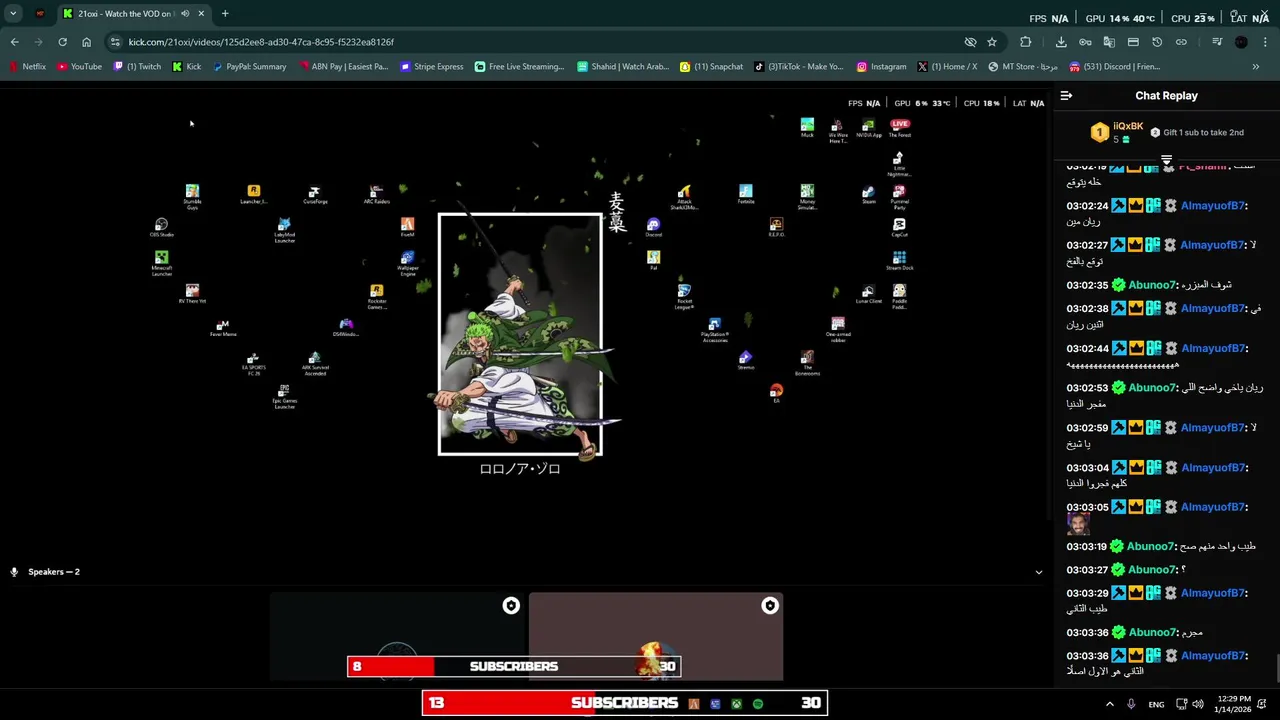Switch to the pinned red-icon tab
The width and height of the screenshot is (1280, 720).
click(40, 14)
